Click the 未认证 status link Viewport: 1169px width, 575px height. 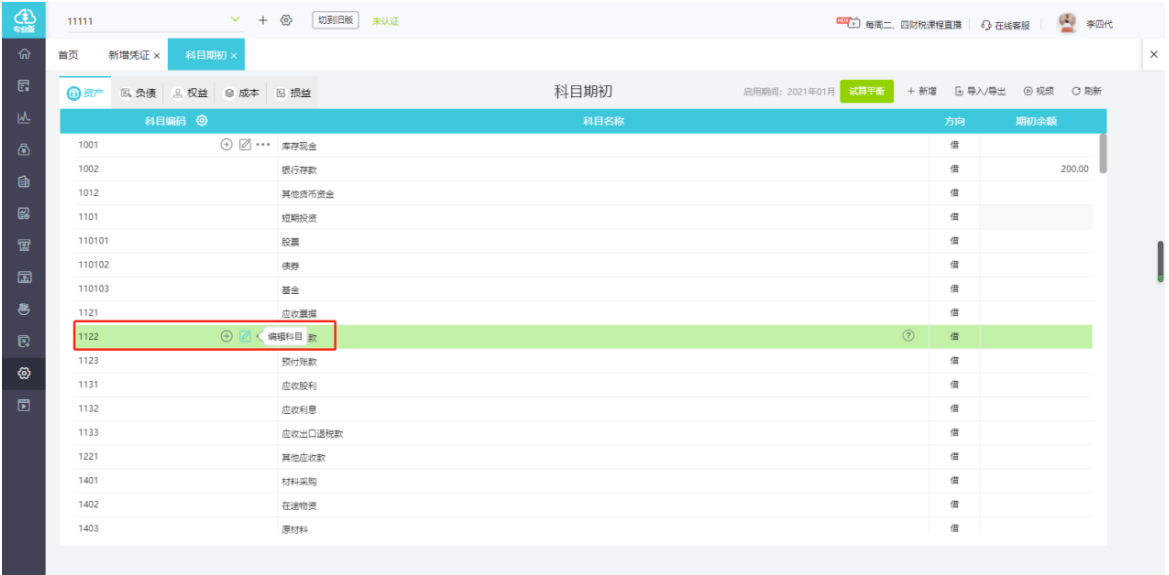[385, 22]
